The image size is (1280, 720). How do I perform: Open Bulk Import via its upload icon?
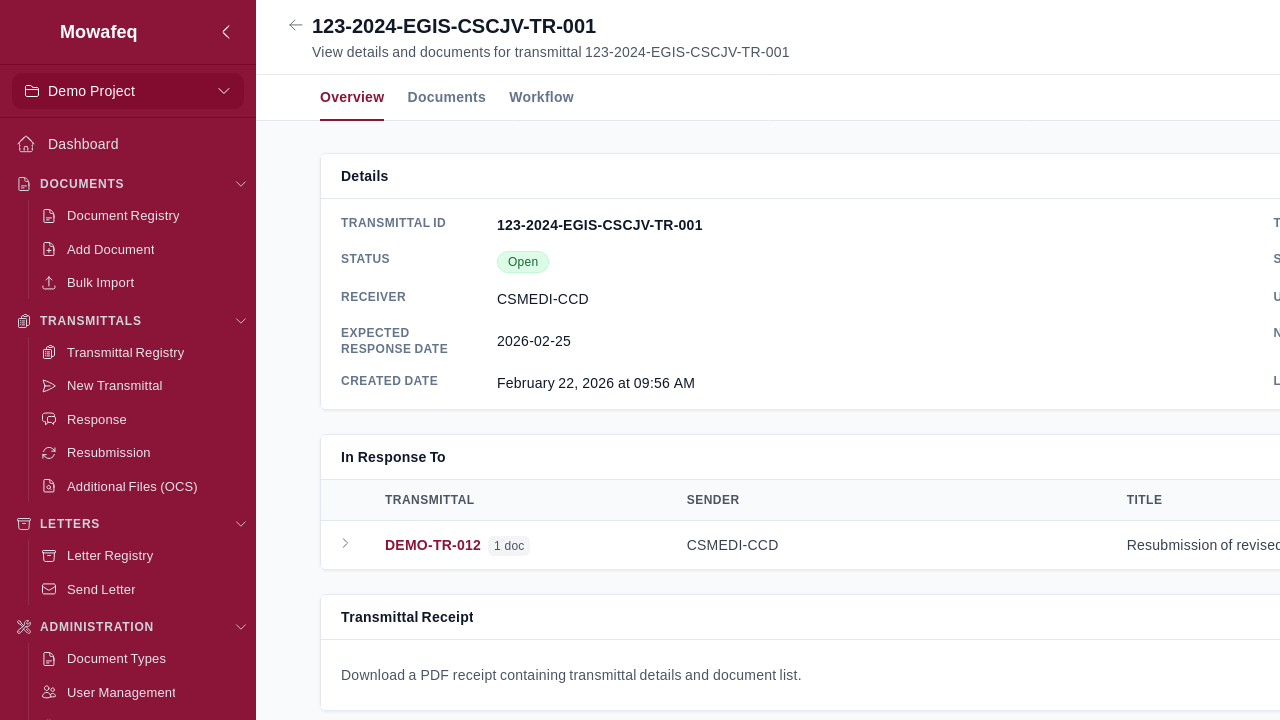(x=49, y=283)
